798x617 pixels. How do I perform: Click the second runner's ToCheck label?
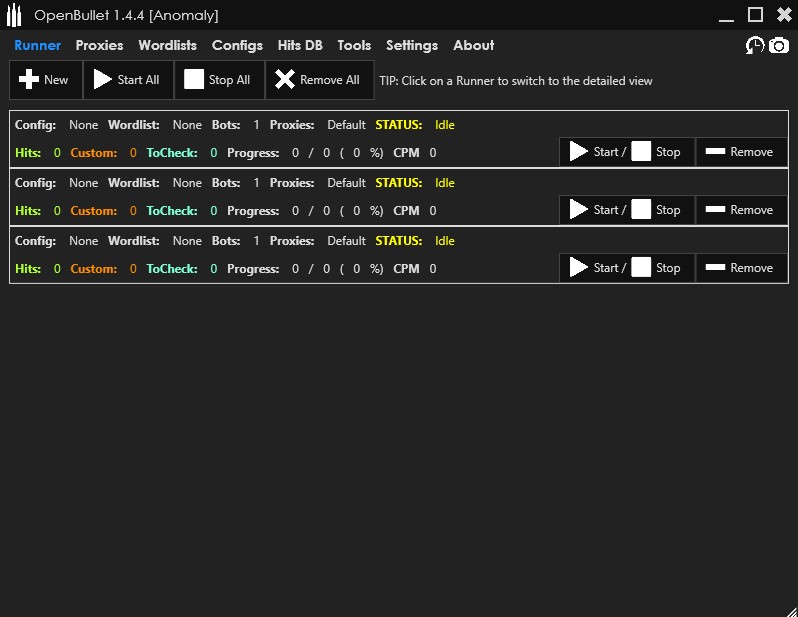172,211
